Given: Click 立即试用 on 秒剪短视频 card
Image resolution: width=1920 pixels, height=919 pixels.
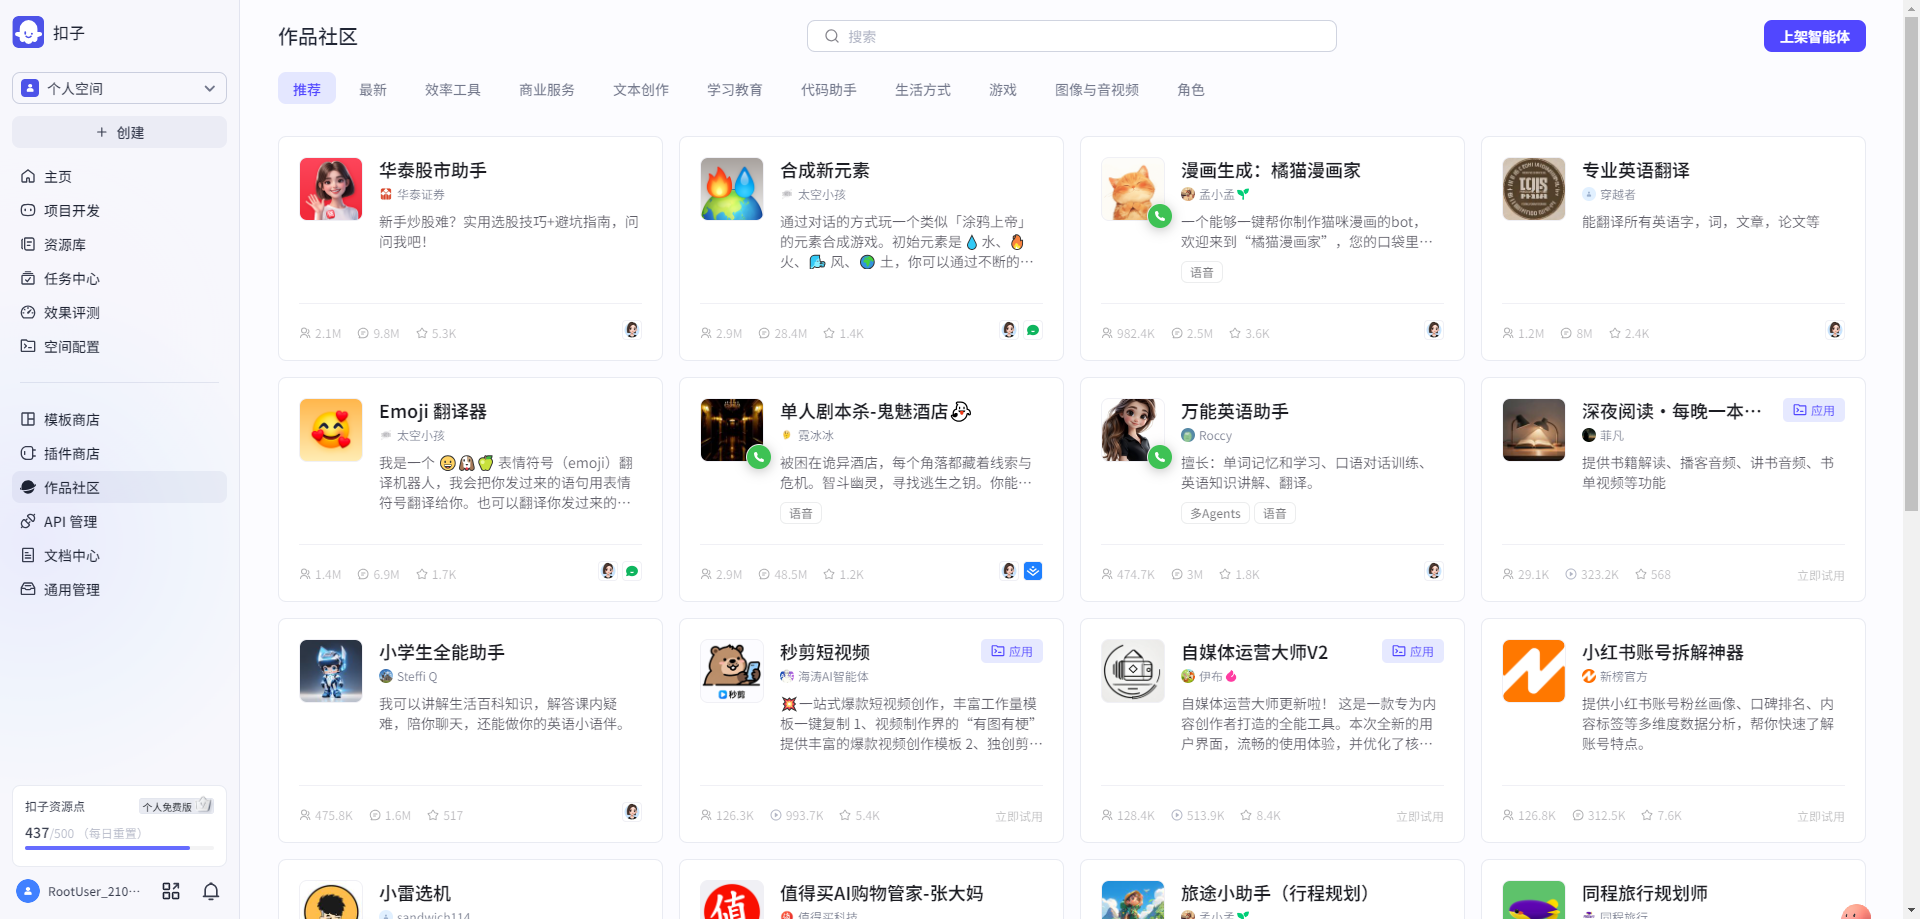Looking at the screenshot, I should point(1019,816).
